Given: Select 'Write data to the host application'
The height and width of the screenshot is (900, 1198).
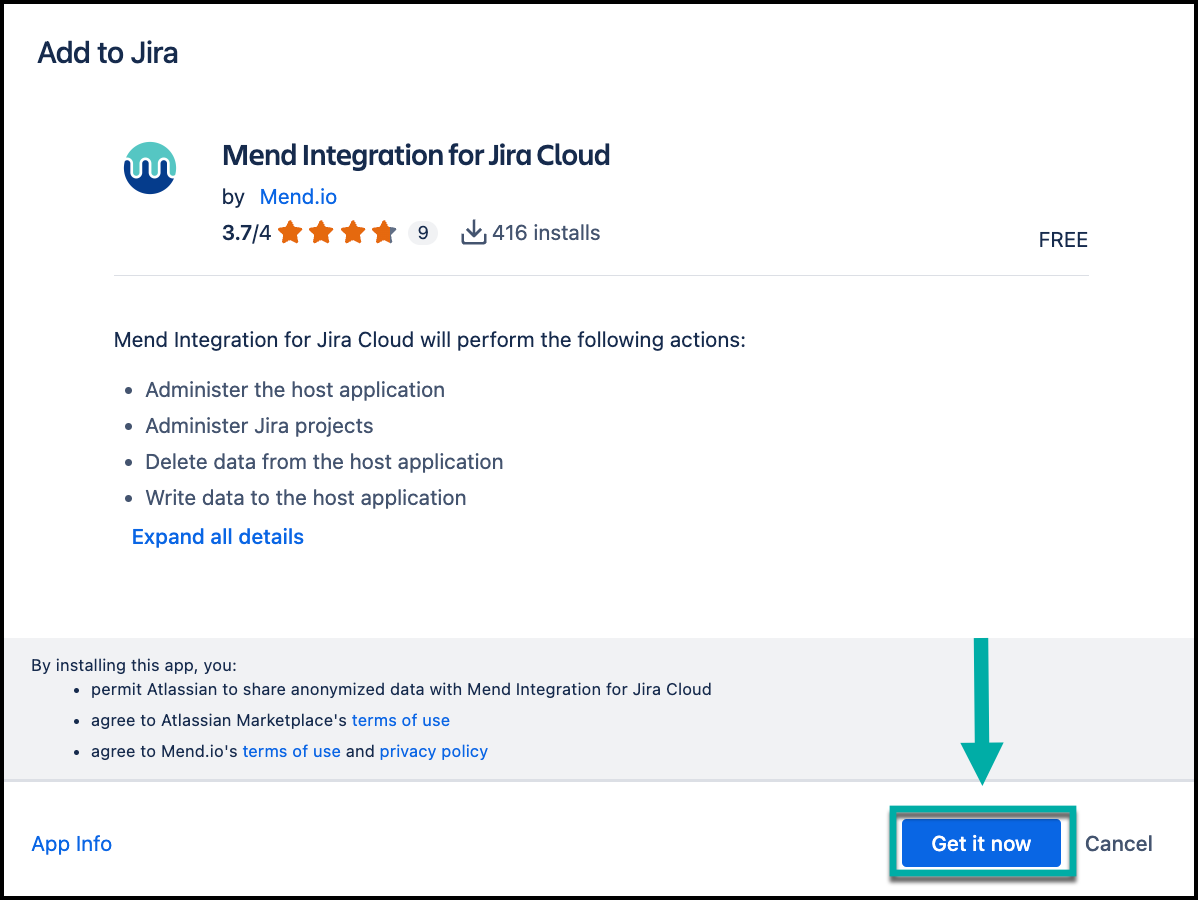Looking at the screenshot, I should 306,498.
